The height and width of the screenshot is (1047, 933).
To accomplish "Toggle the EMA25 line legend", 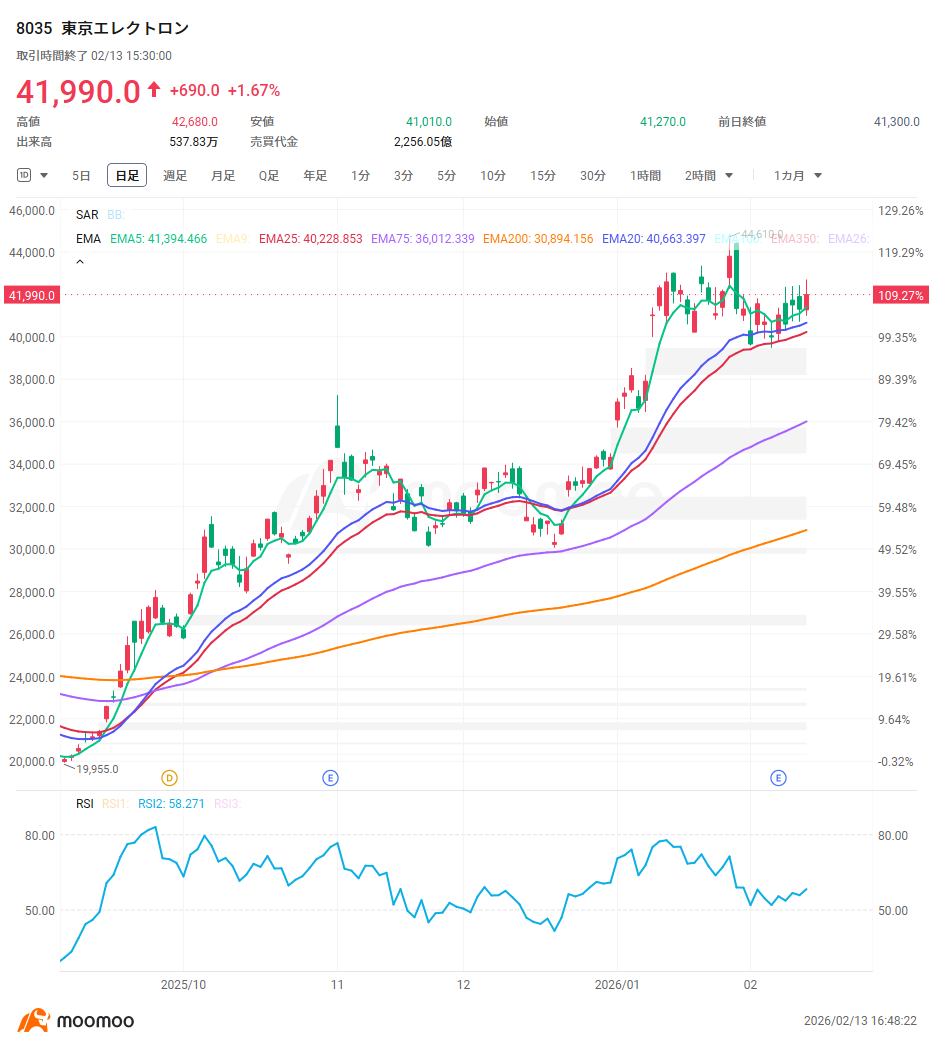I will (311, 238).
